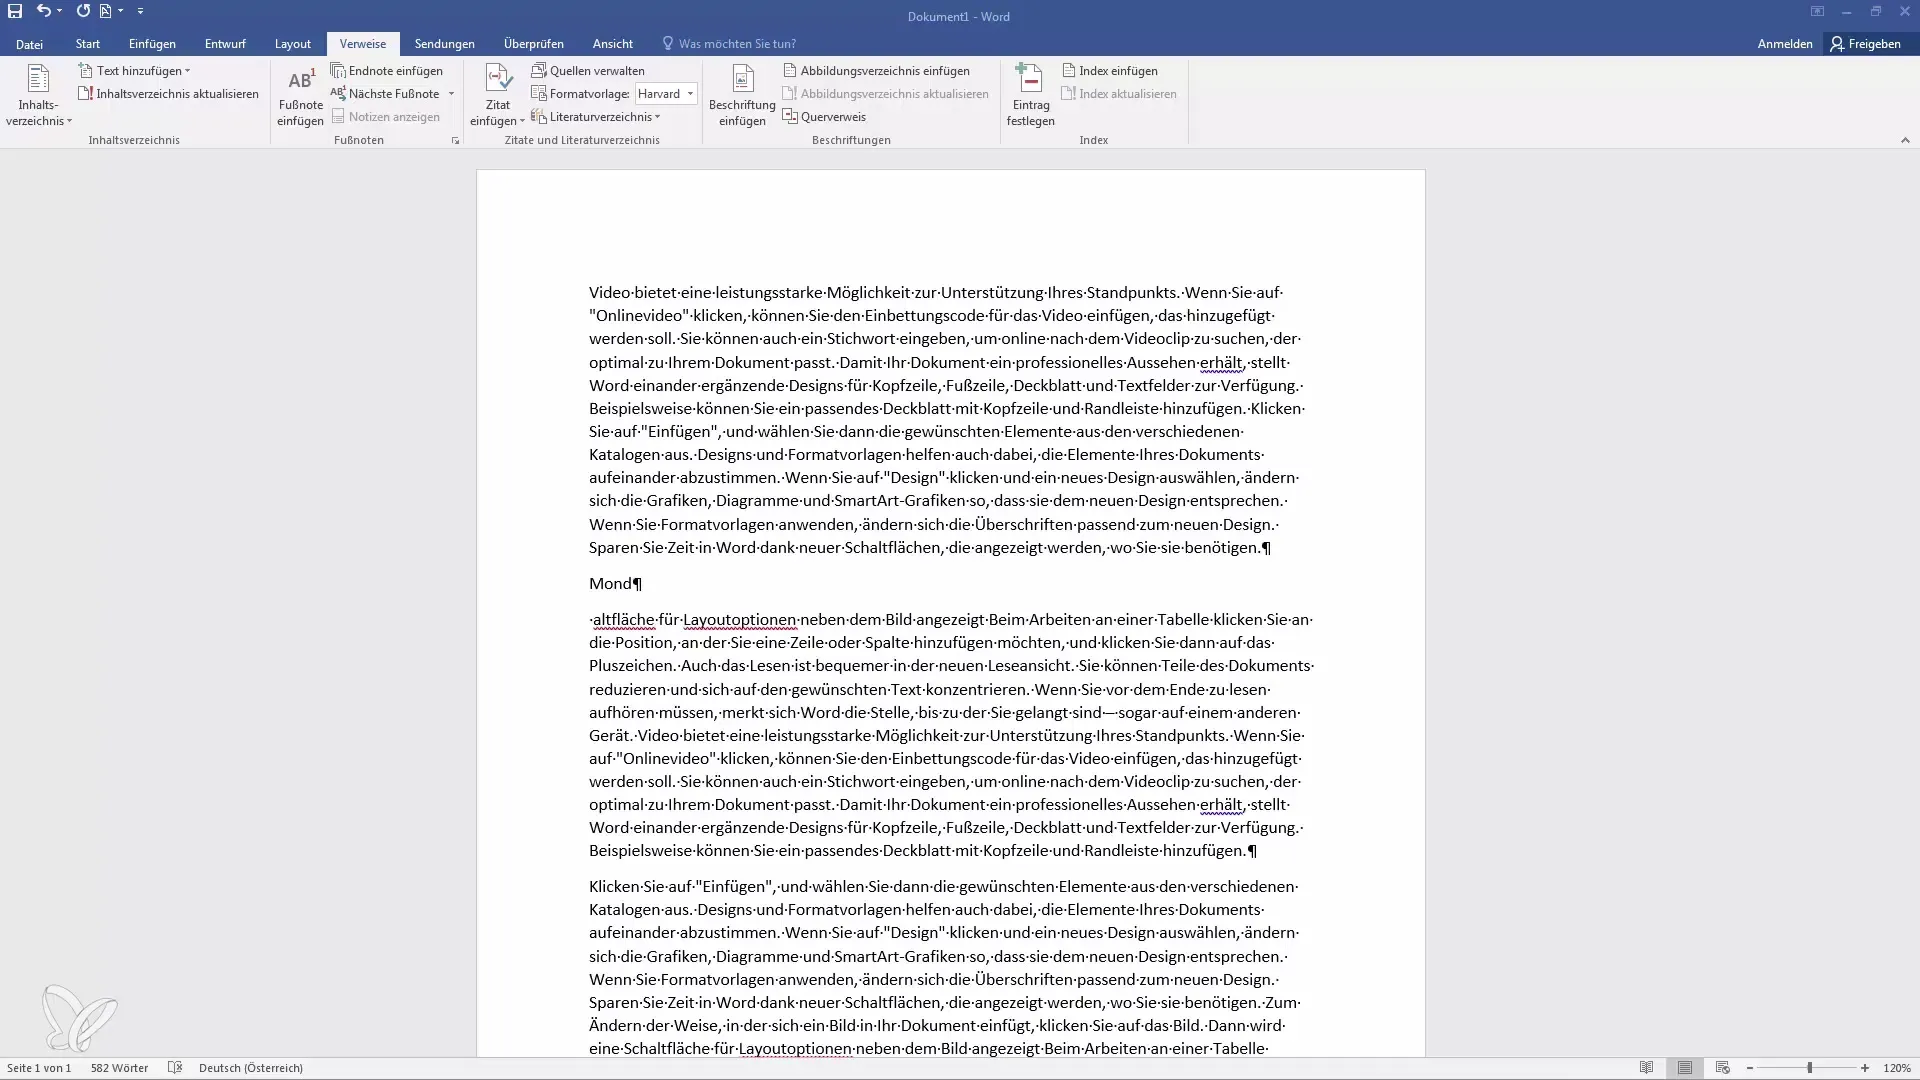Undo the last action
Screen dimensions: 1920x1080
point(43,11)
